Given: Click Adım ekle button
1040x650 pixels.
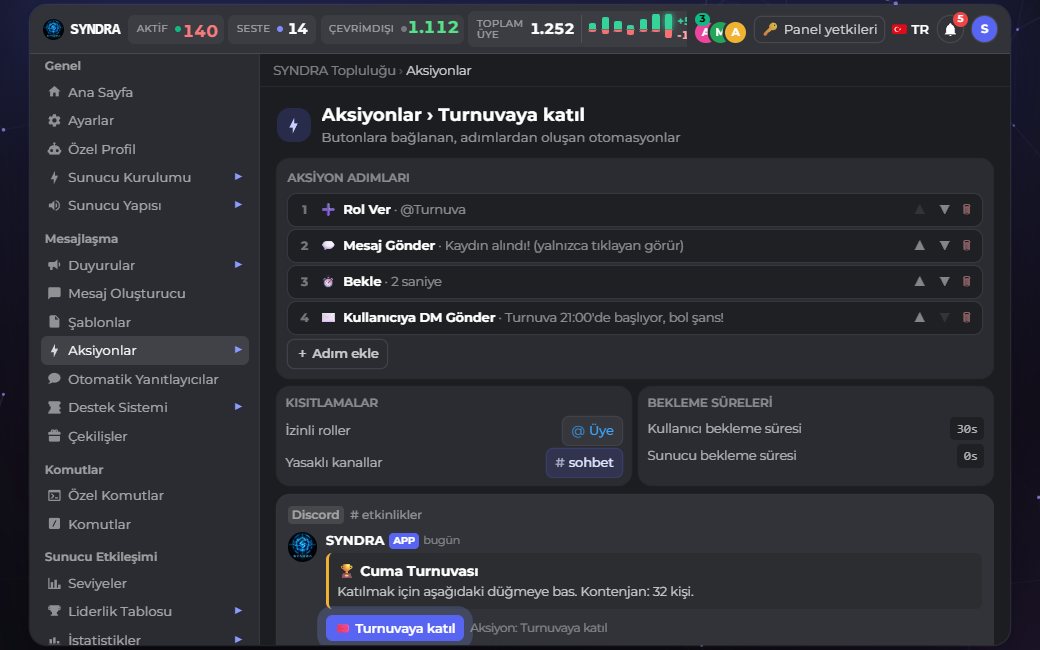Looking at the screenshot, I should click(337, 354).
